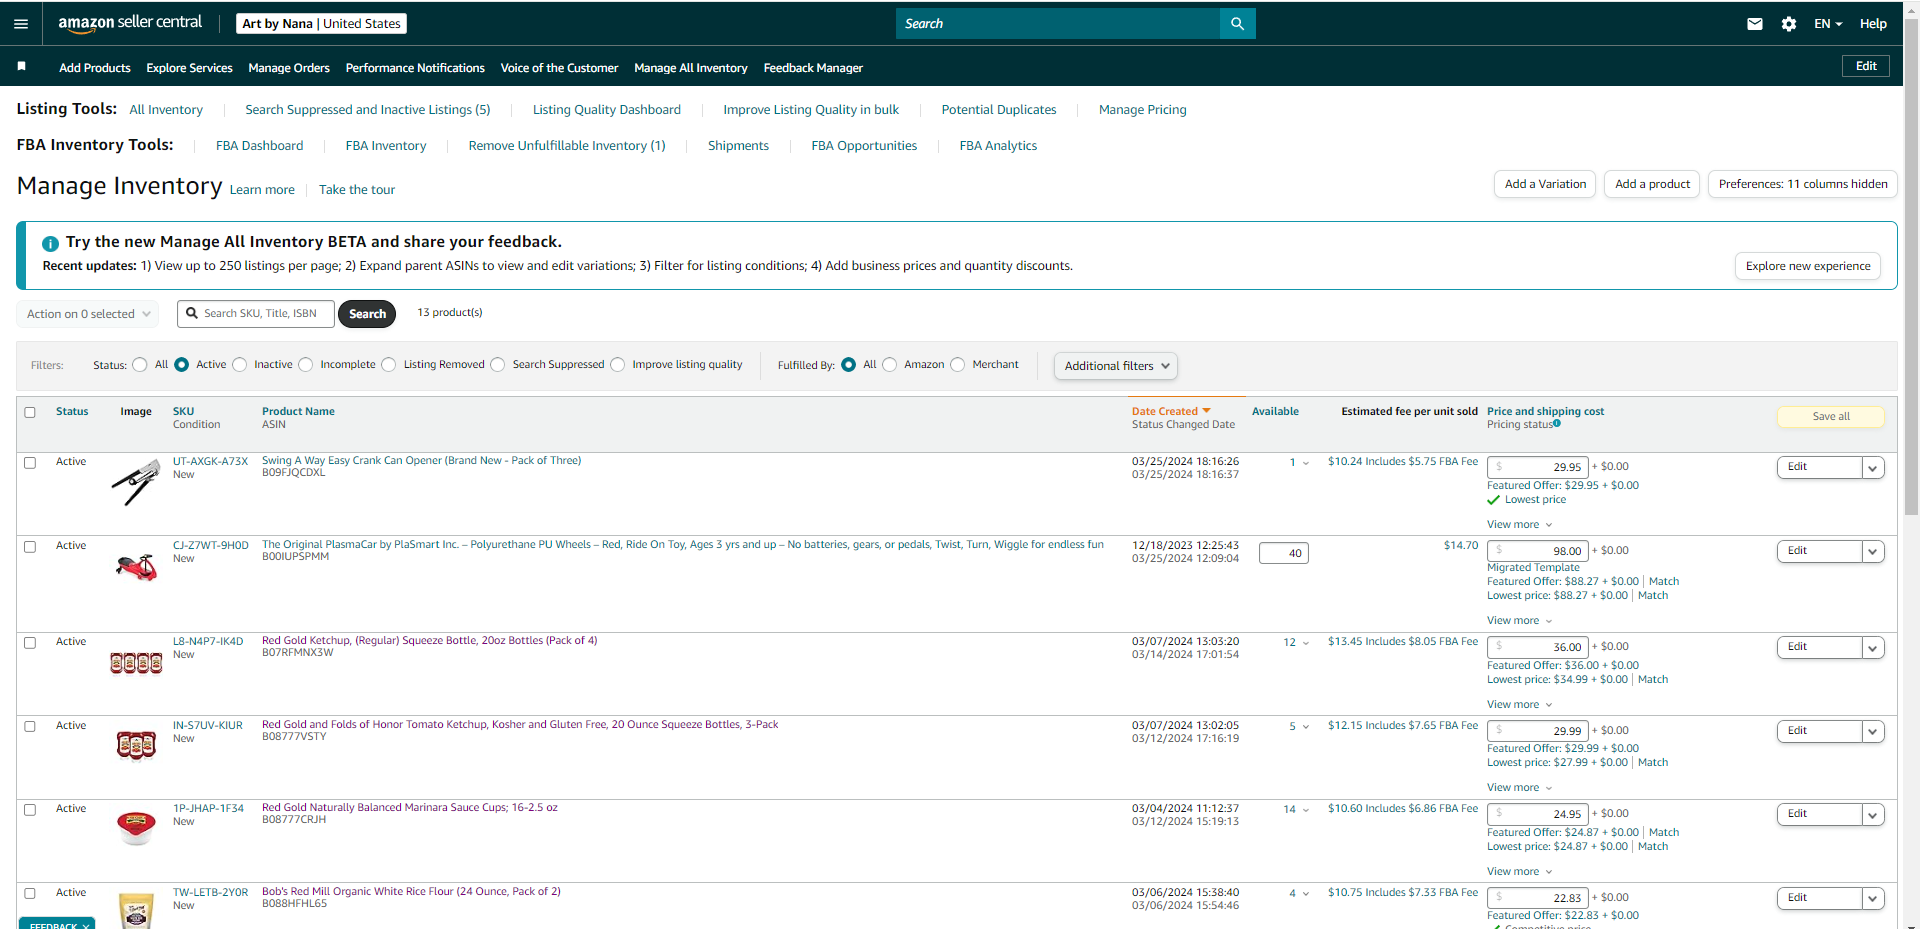The image size is (1920, 929).
Task: Click the magnifier search button in header
Action: (x=1237, y=24)
